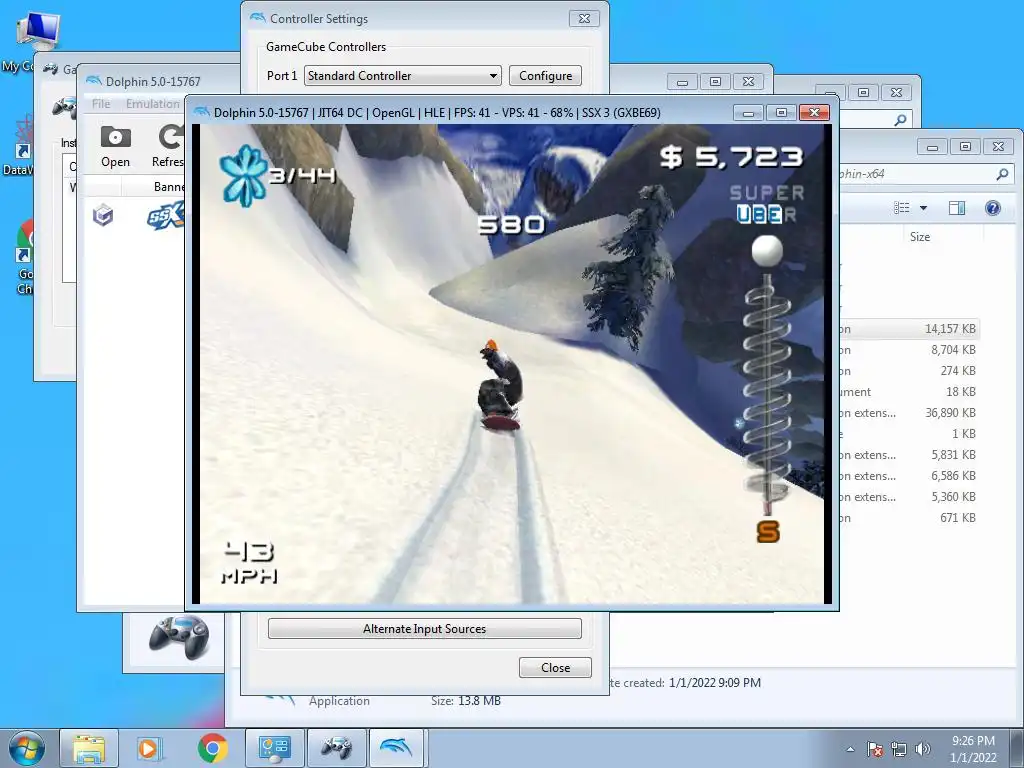Screen dimensions: 1024x768
Task: Select the file sized 36,890 KB
Action: point(909,413)
